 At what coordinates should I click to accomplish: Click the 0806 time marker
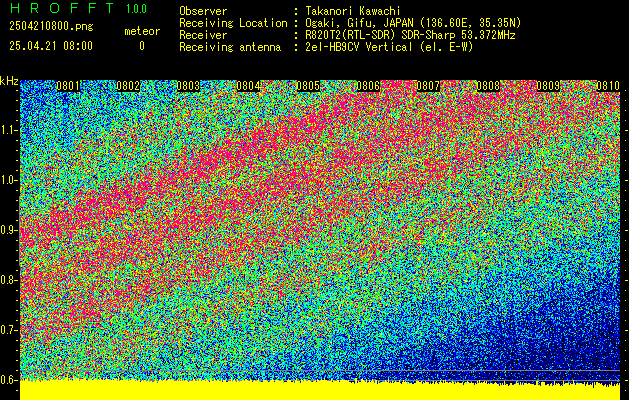click(x=368, y=86)
